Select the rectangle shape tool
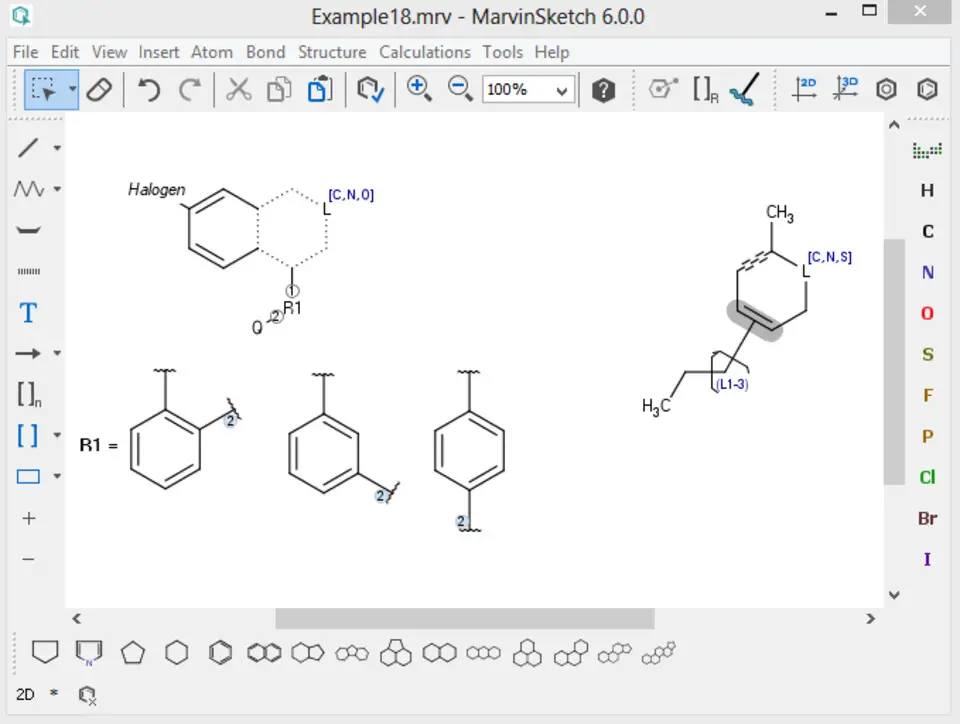960x724 pixels. pos(28,476)
